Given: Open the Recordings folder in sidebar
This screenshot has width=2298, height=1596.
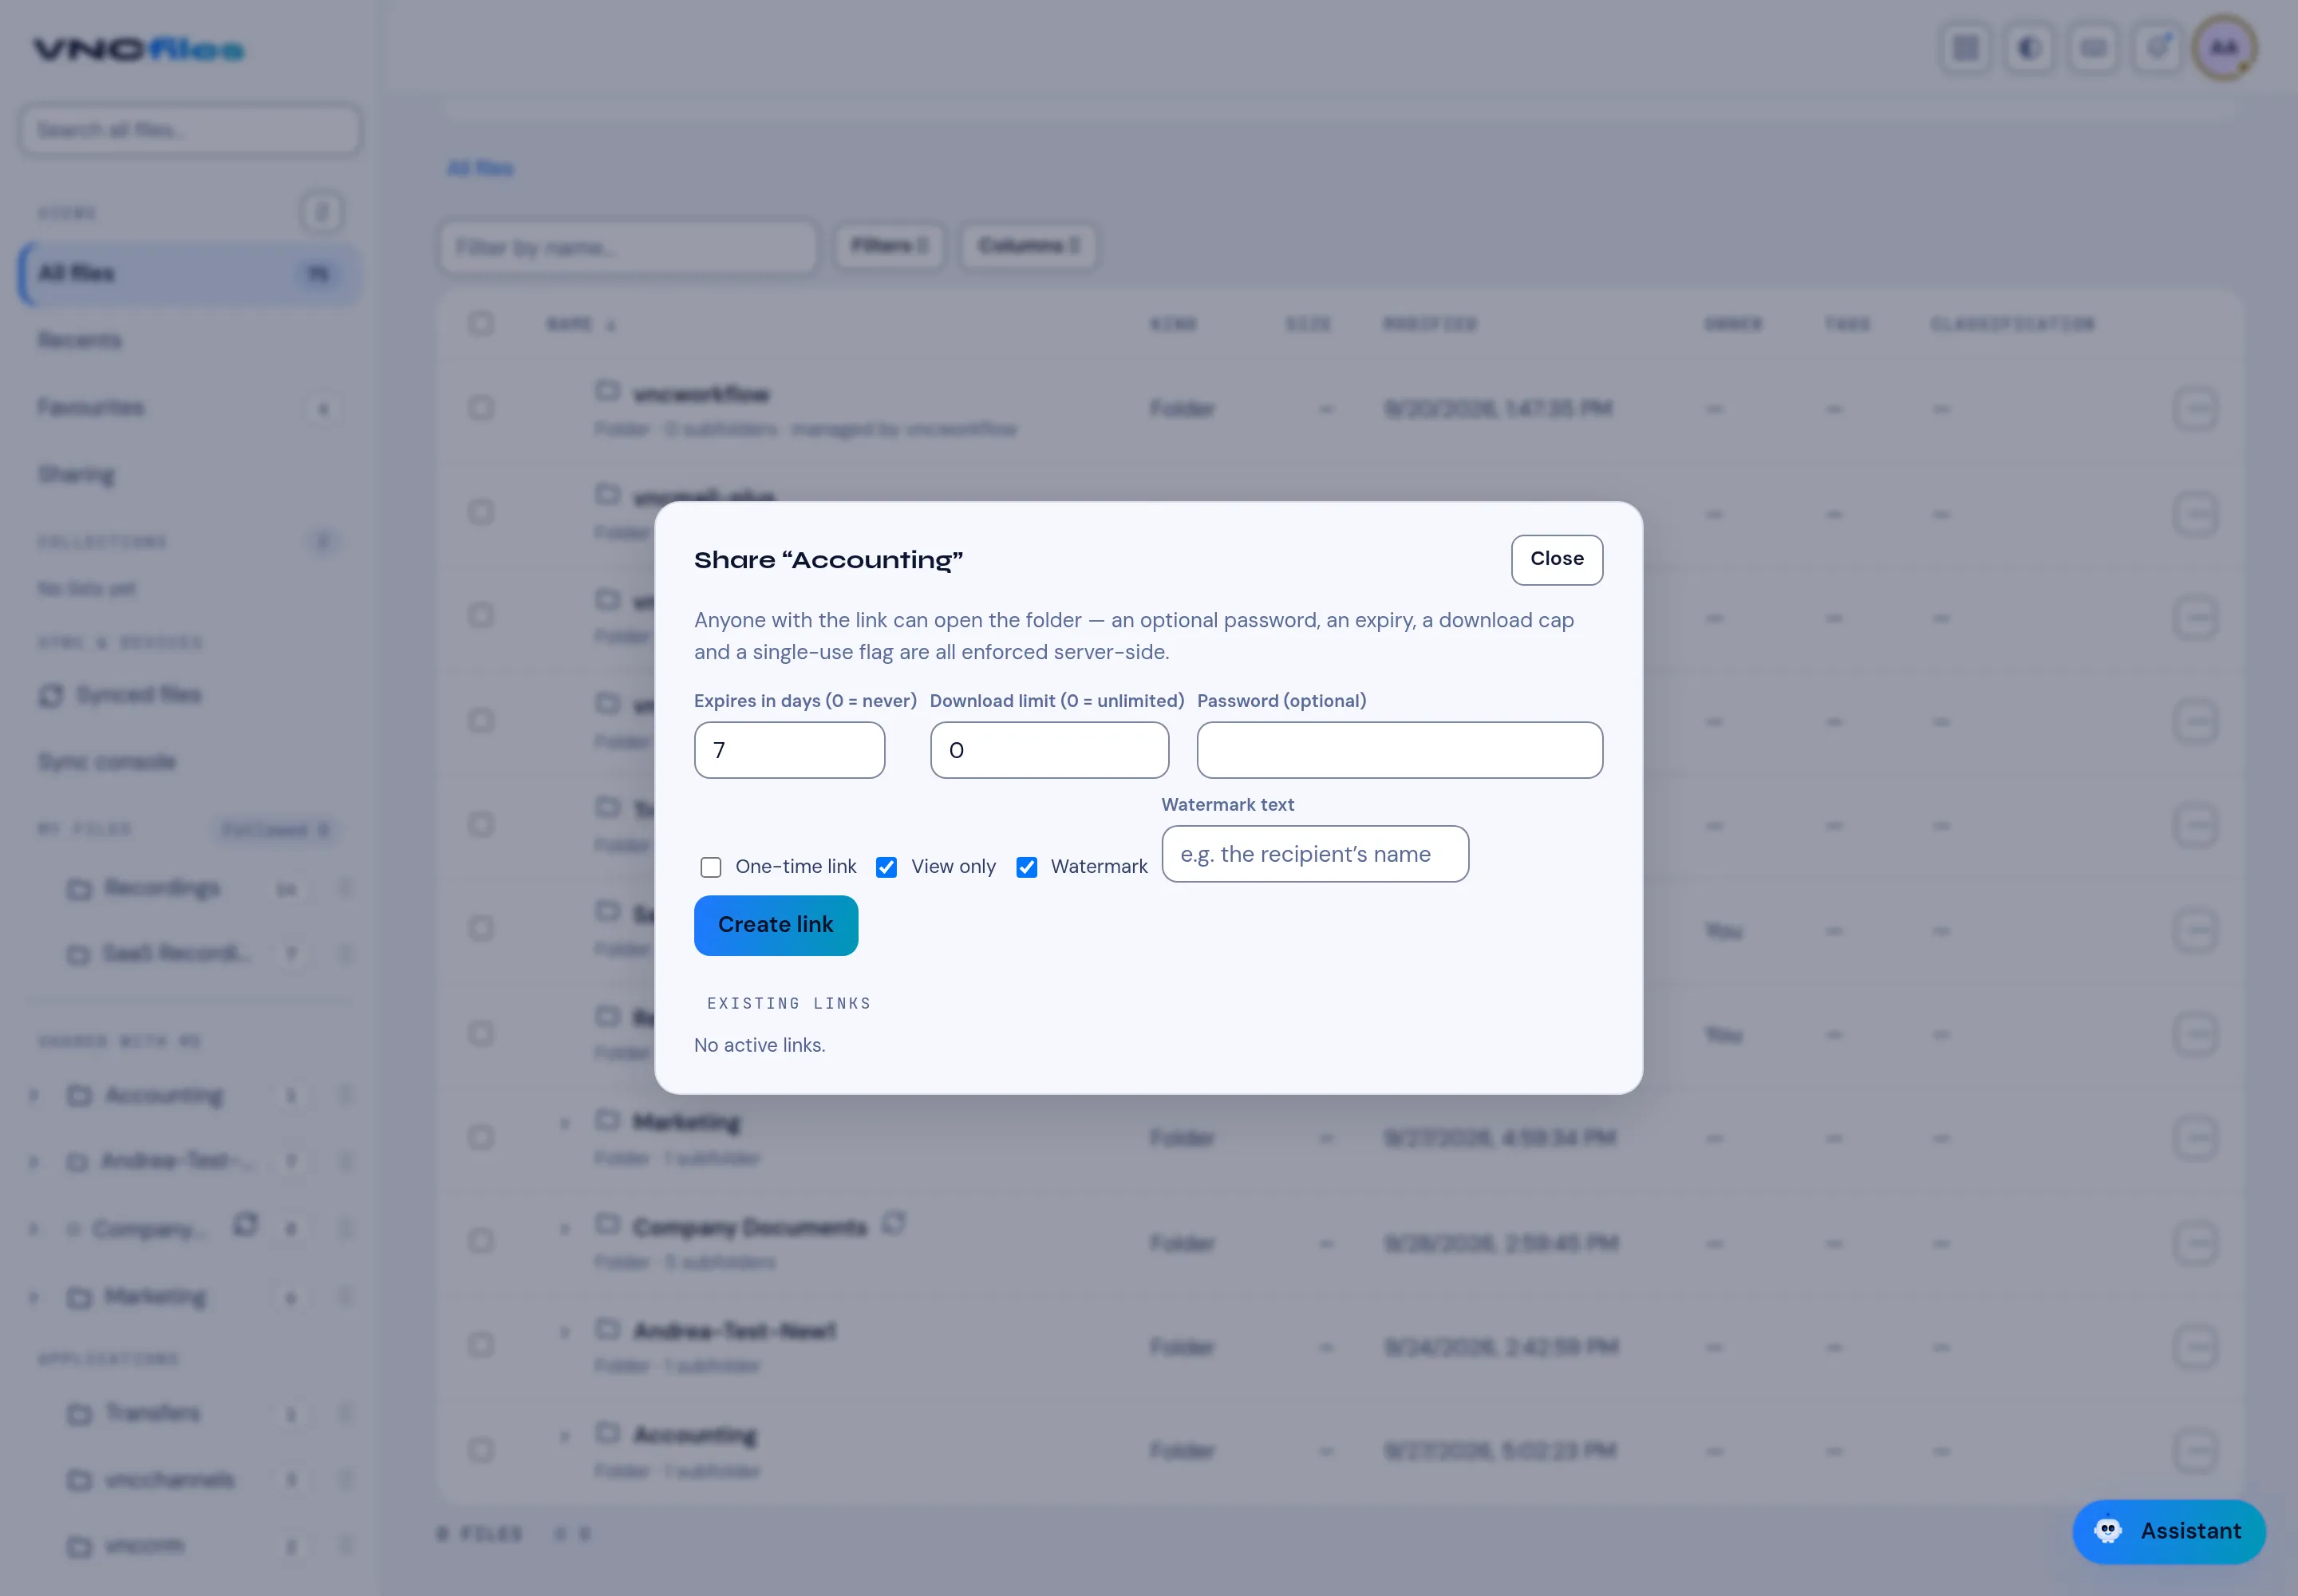Looking at the screenshot, I should pos(163,887).
